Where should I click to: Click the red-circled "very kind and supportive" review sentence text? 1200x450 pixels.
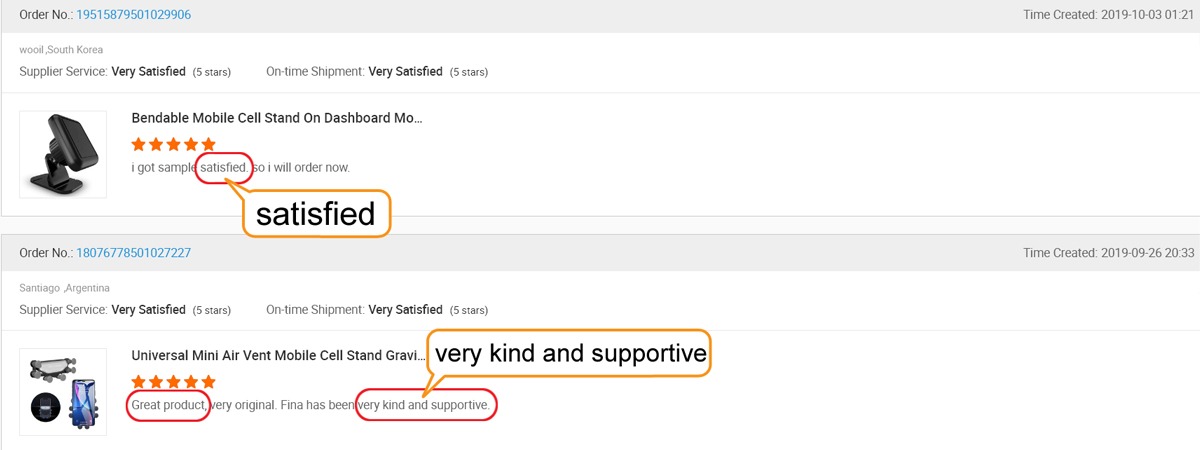click(x=425, y=405)
